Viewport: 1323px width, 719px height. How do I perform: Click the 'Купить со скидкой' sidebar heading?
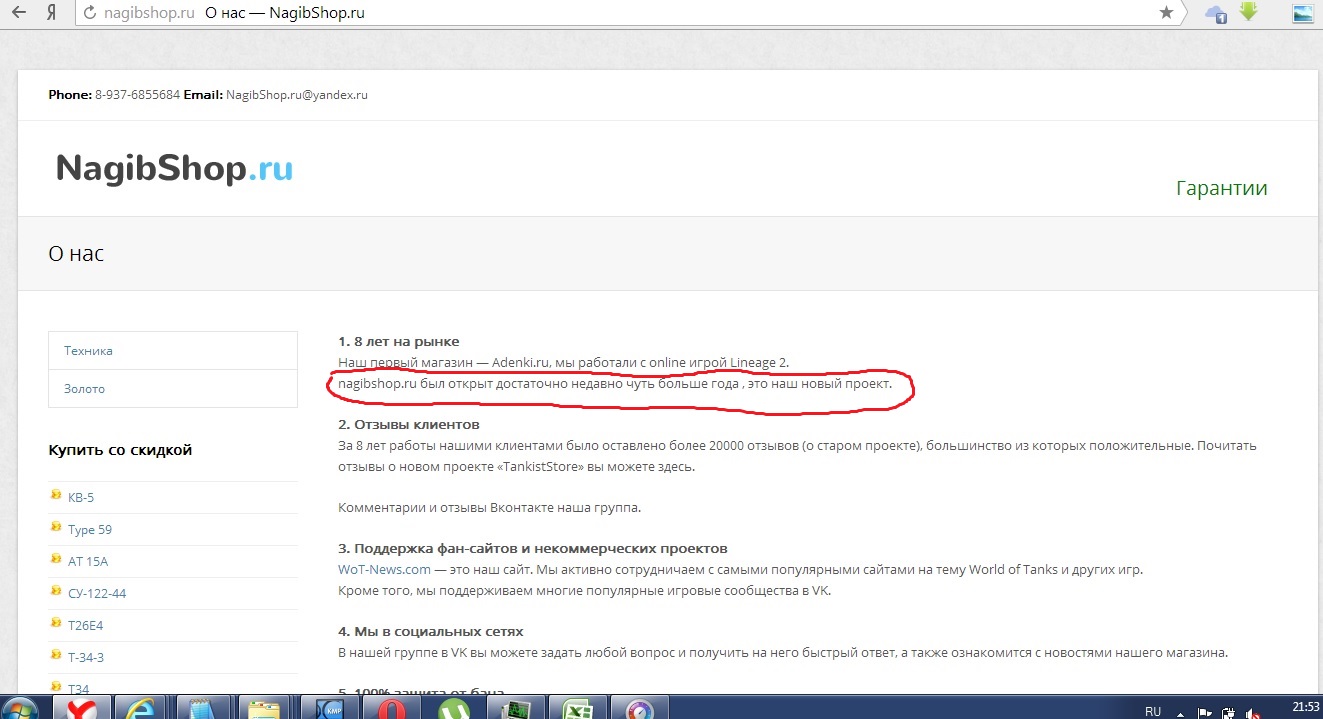[x=120, y=450]
